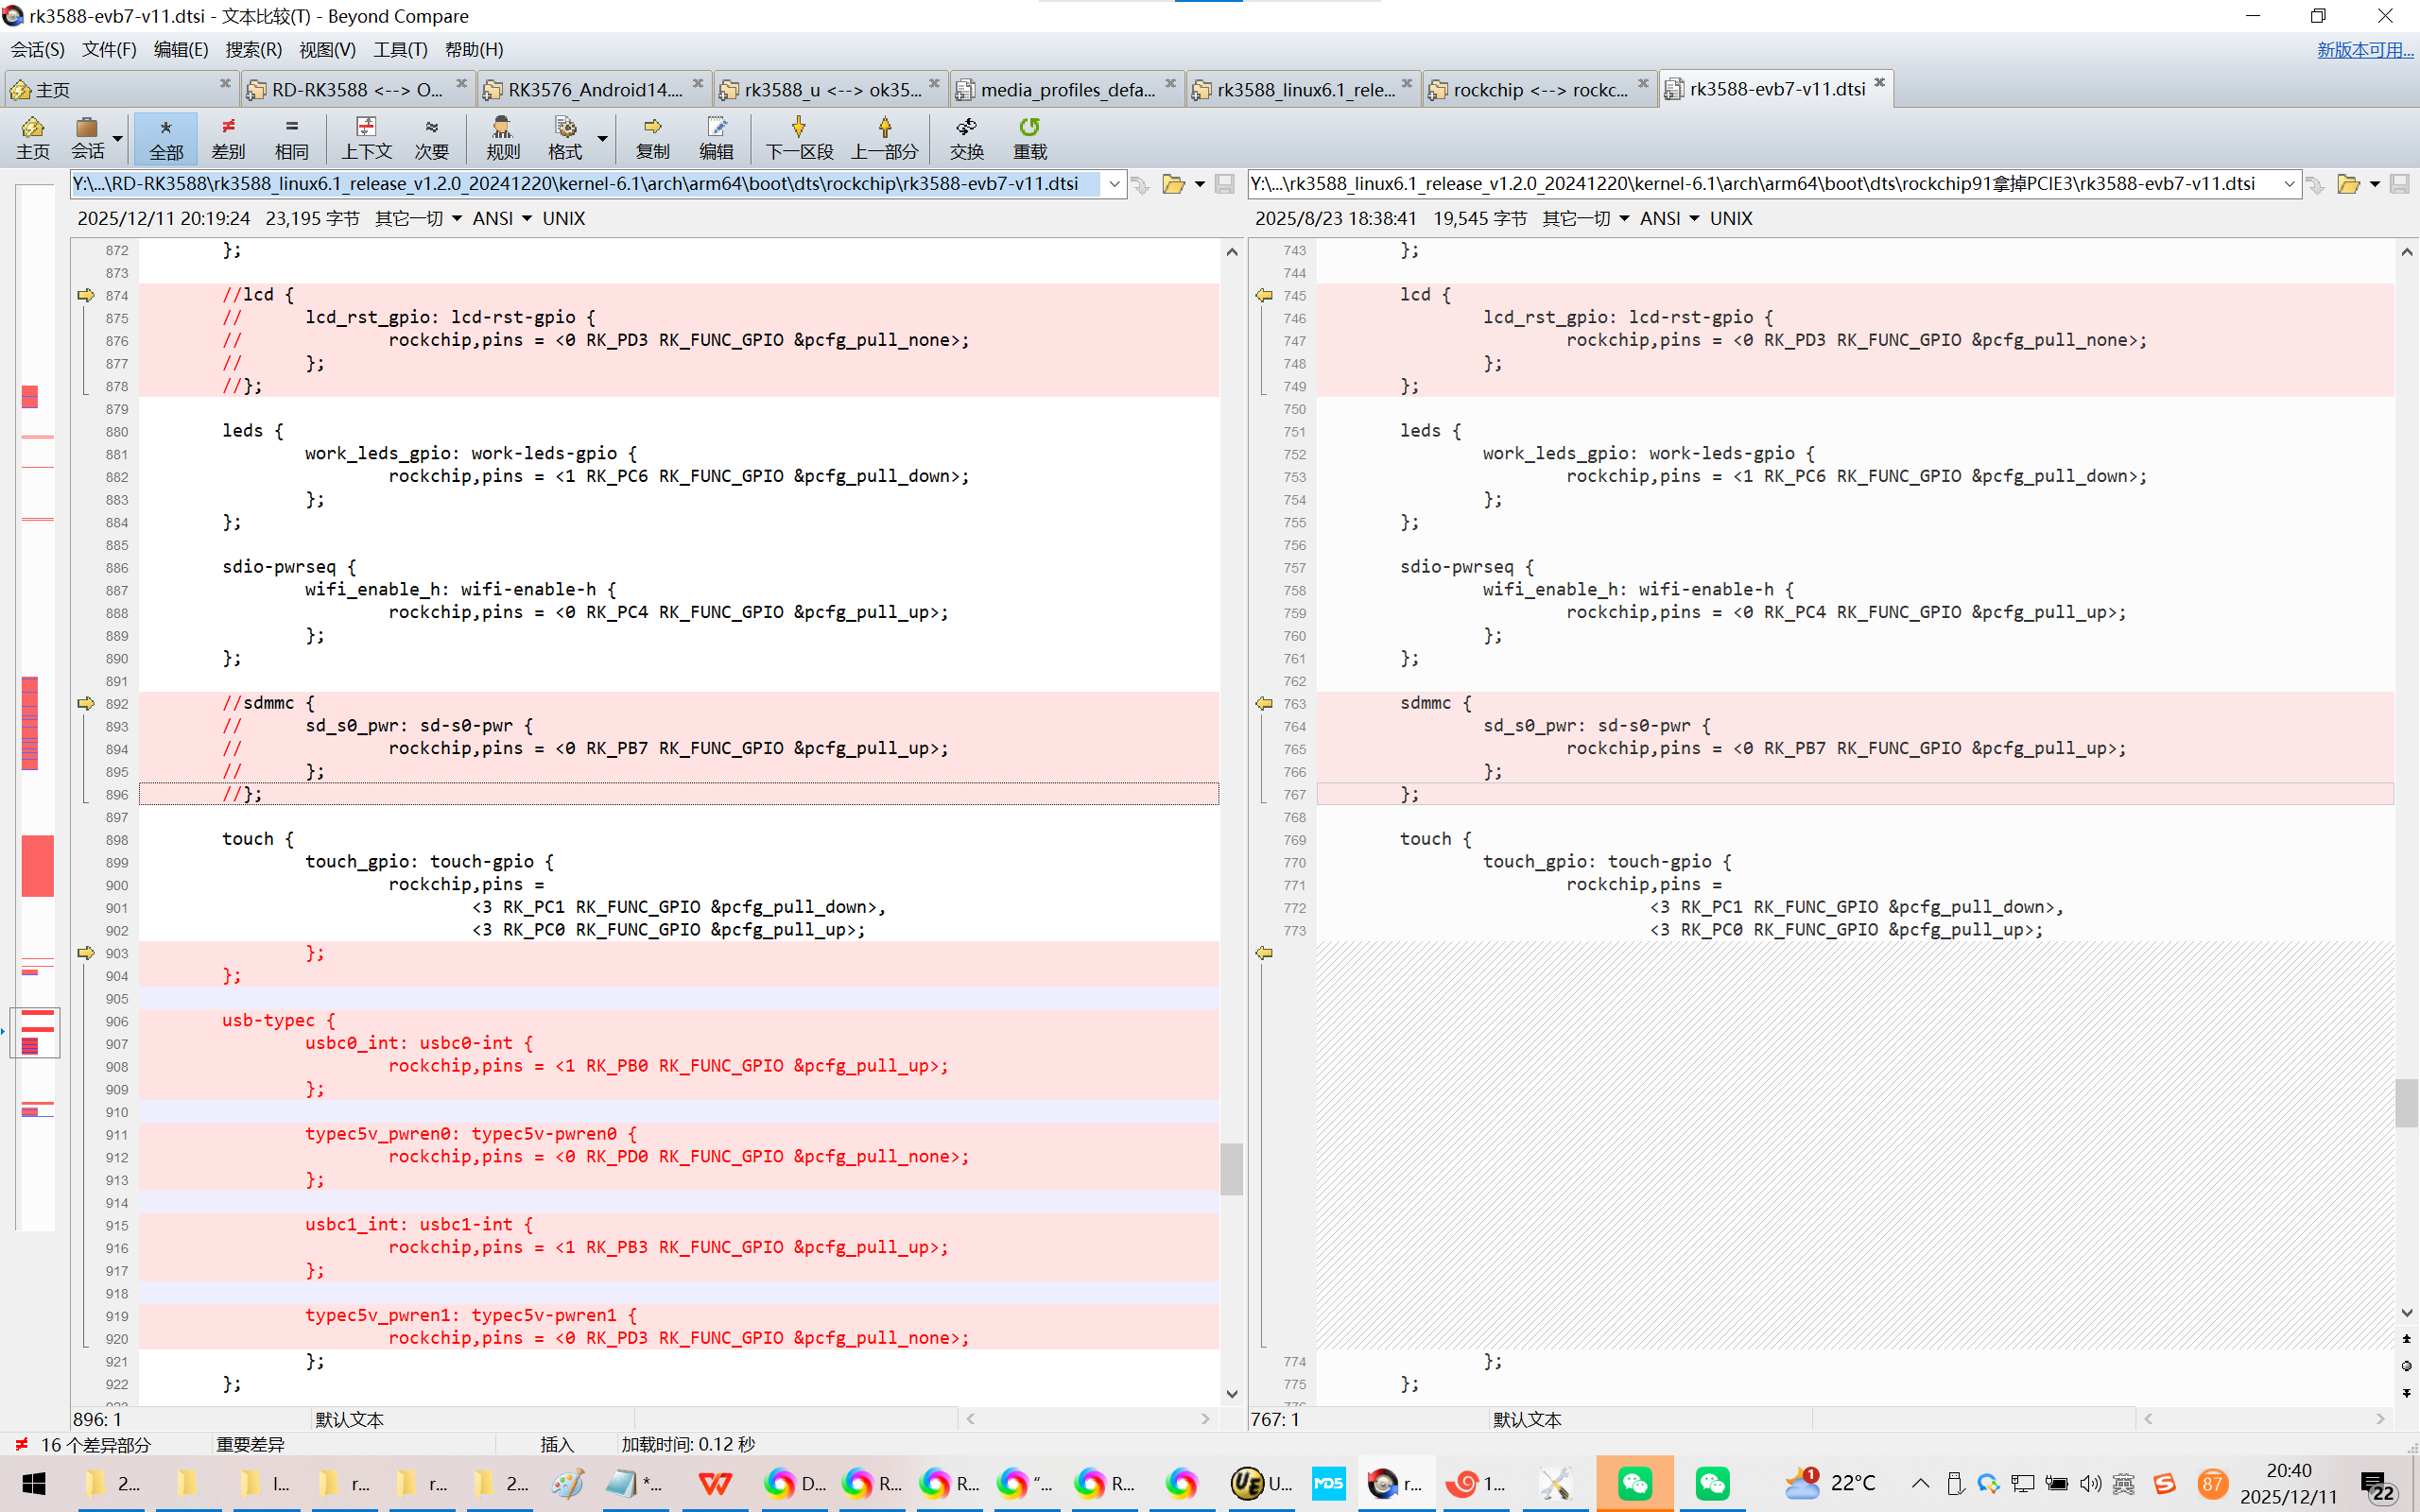This screenshot has width=2420, height=1512.
Task: Click the Reload (重载) icon
Action: [x=1029, y=137]
